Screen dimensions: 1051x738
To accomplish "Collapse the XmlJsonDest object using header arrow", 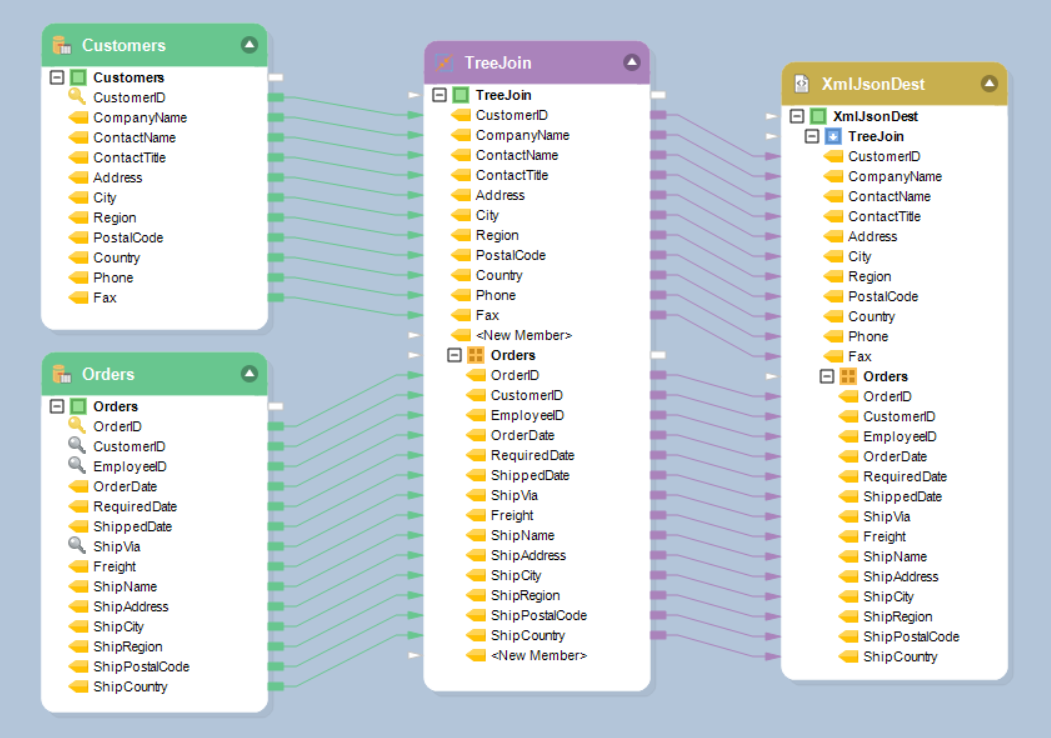I will [989, 84].
